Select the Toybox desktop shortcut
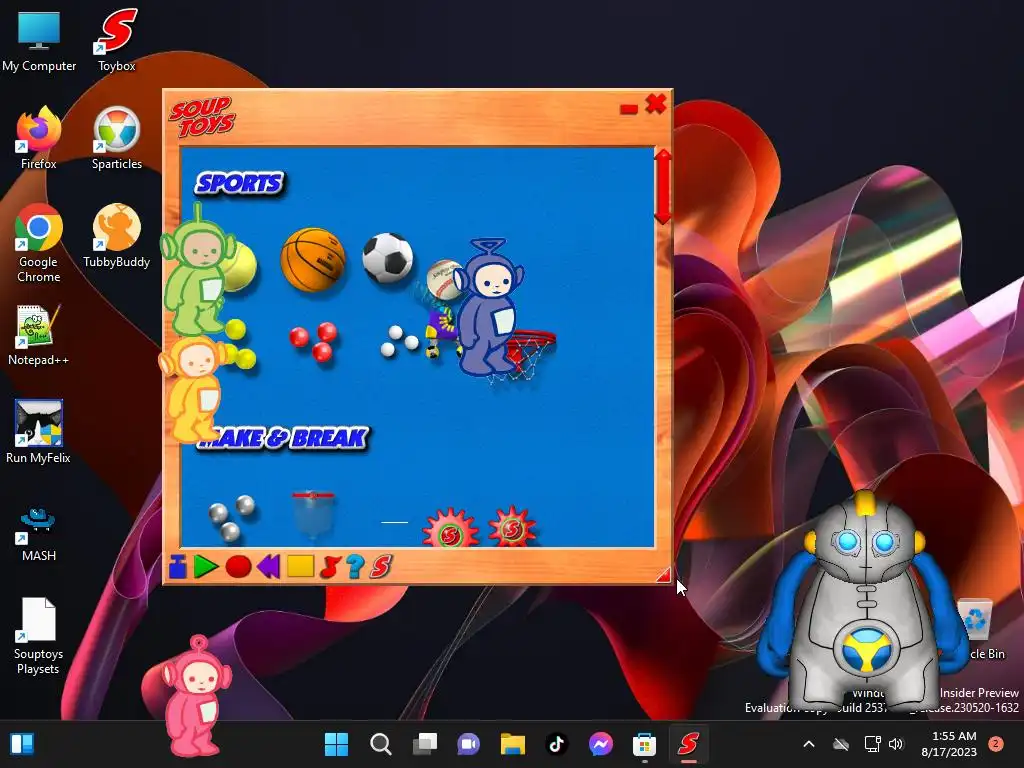 117,41
